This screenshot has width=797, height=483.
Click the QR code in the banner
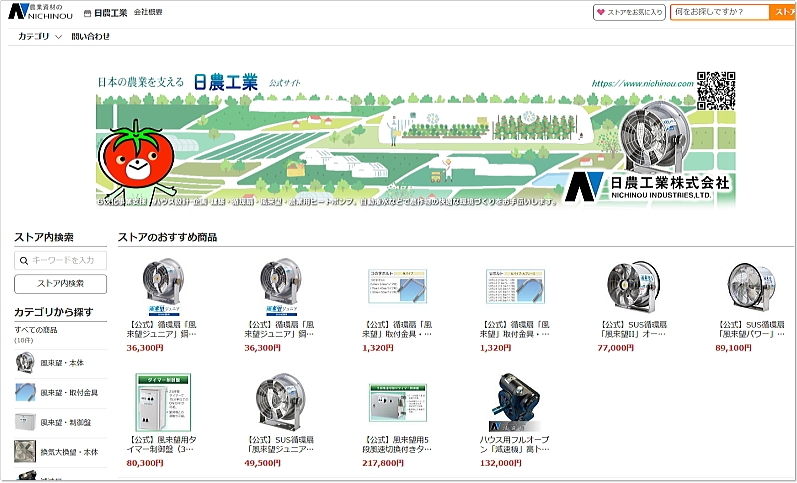[x=716, y=90]
